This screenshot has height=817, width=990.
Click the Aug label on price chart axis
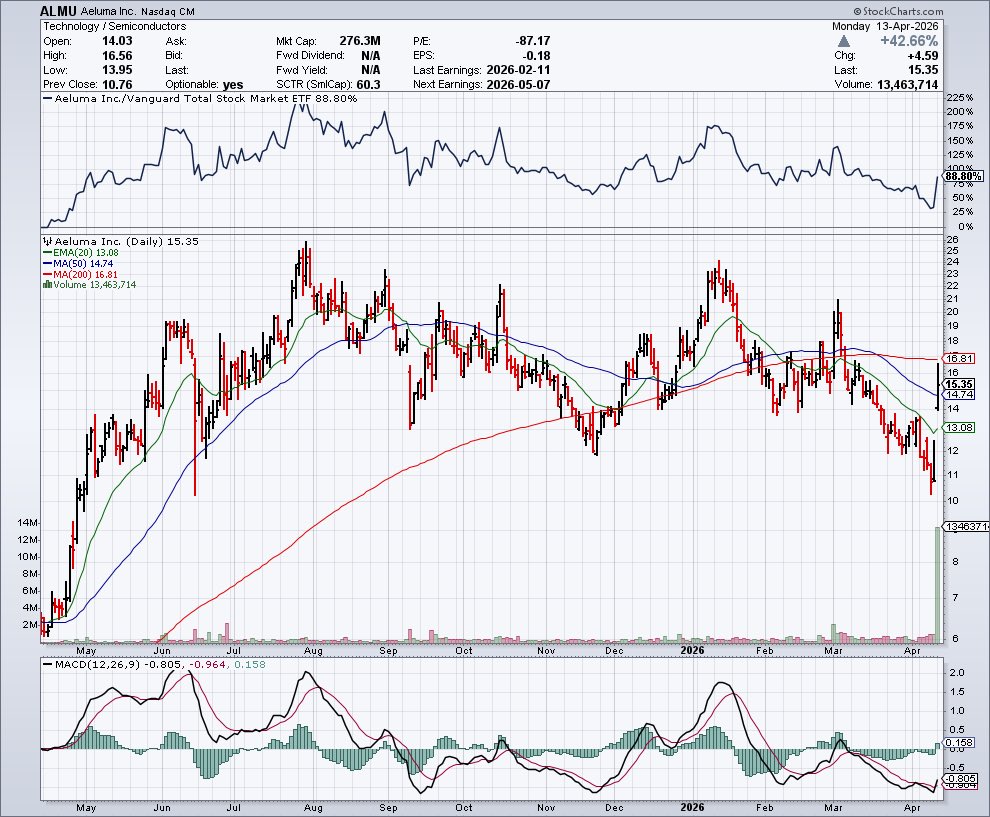coord(313,650)
